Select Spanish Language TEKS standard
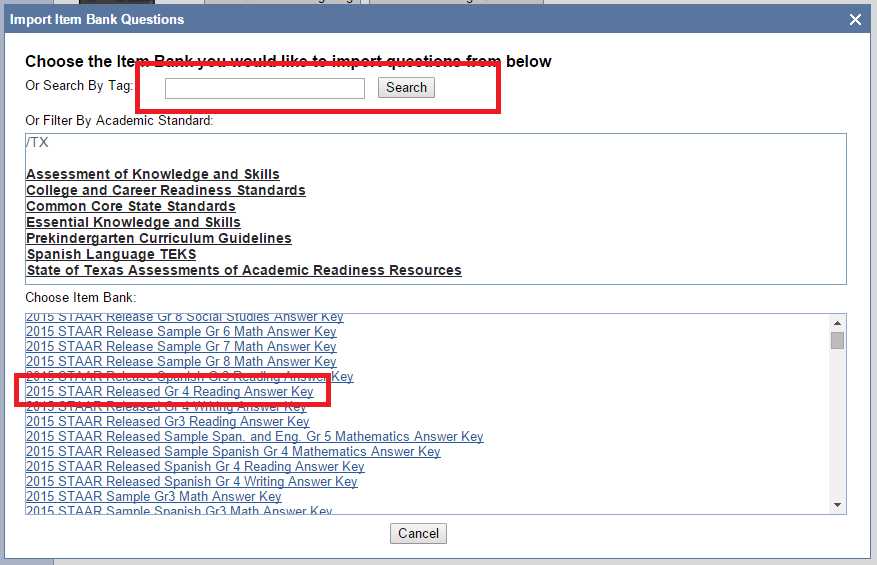The width and height of the screenshot is (877, 565). (111, 255)
